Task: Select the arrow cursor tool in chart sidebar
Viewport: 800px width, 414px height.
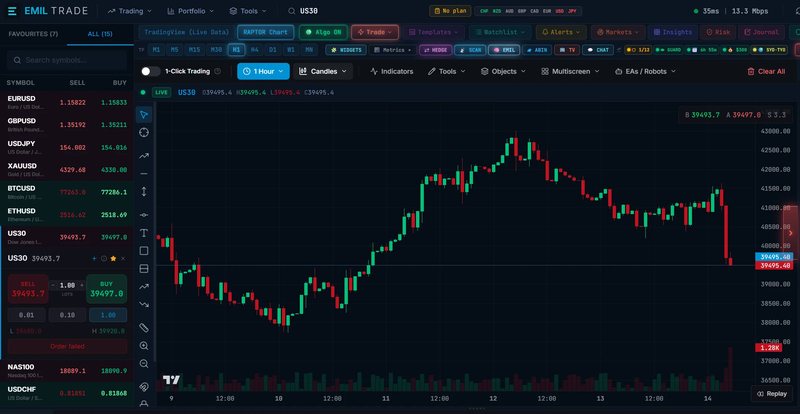Action: [x=144, y=114]
